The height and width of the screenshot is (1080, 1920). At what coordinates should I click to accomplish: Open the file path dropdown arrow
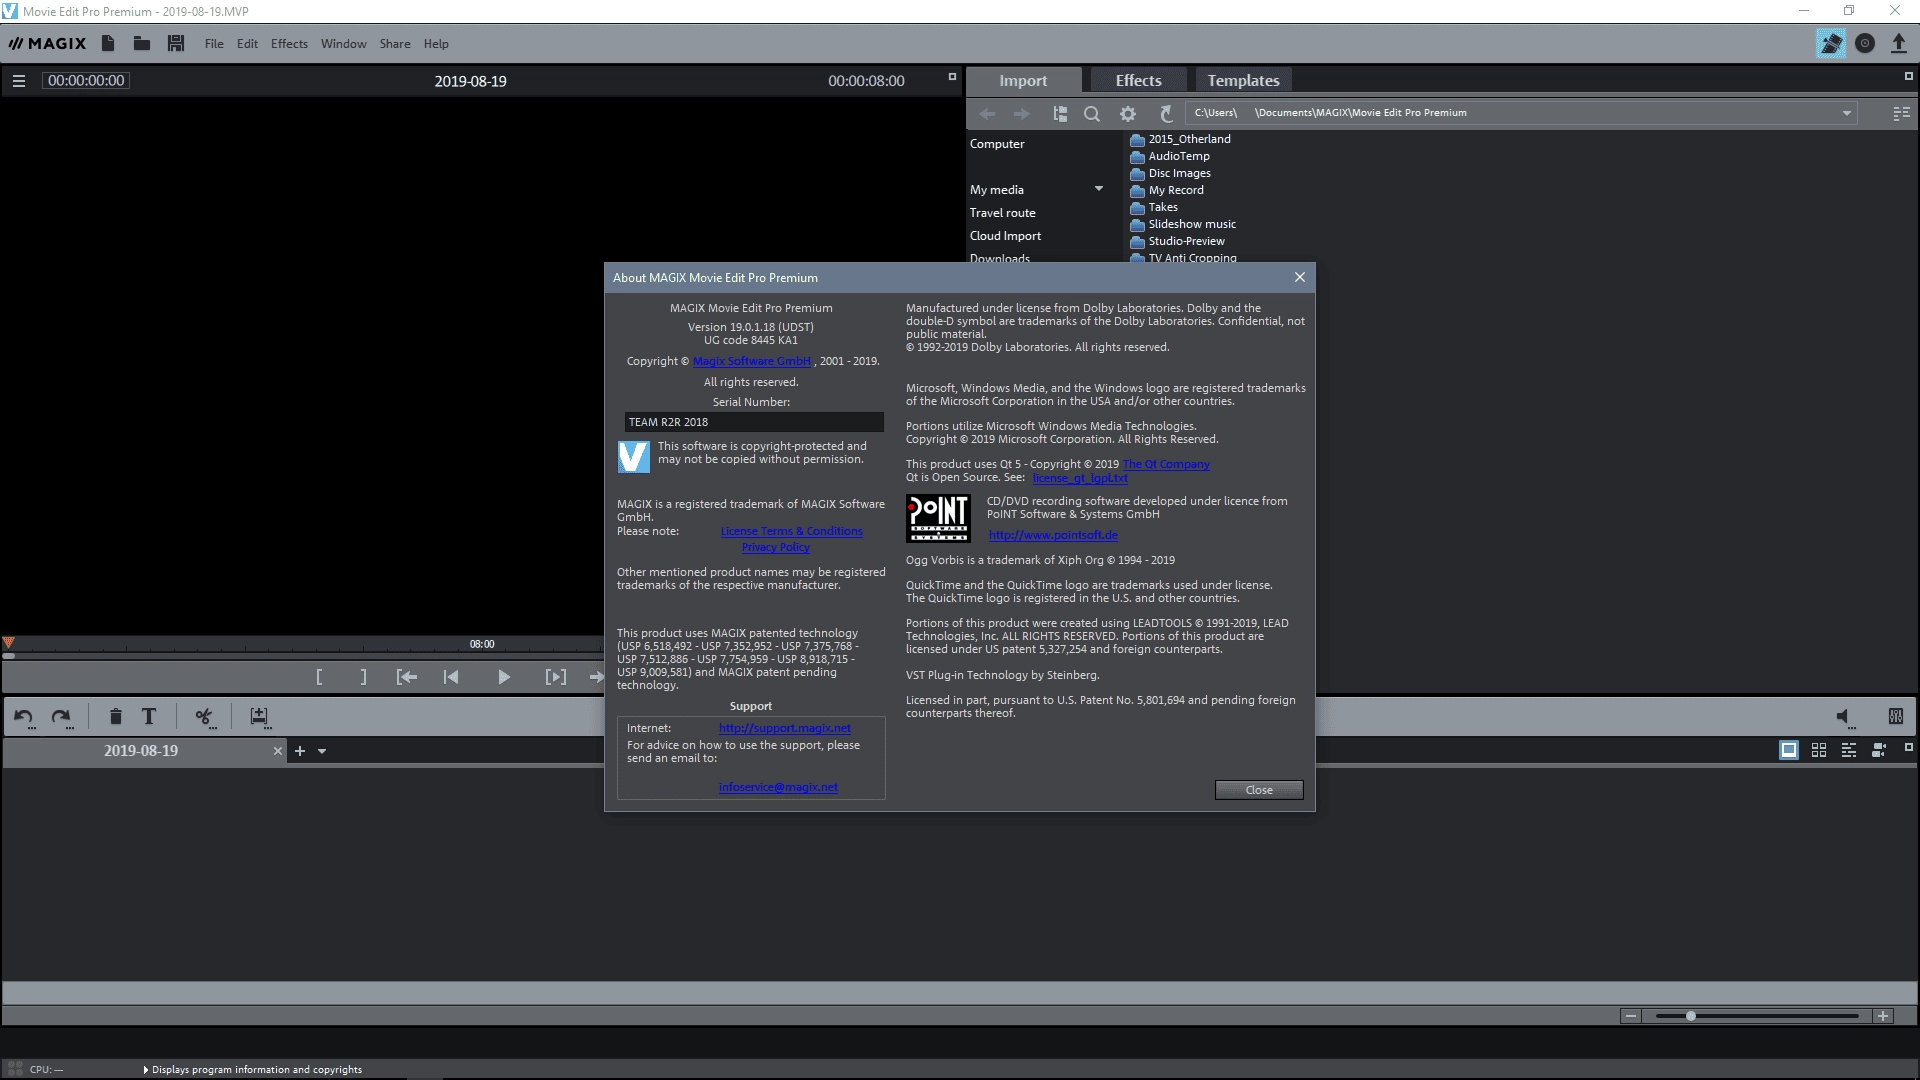click(x=1847, y=113)
